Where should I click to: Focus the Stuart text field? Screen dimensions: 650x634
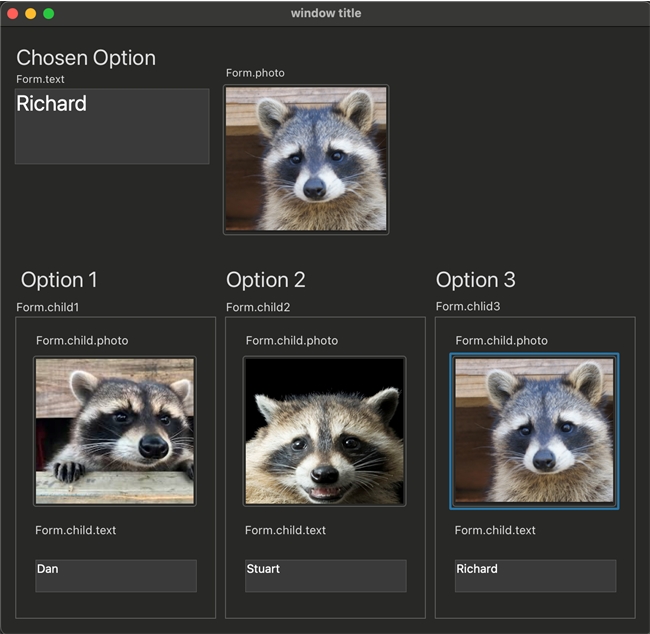pyautogui.click(x=326, y=575)
